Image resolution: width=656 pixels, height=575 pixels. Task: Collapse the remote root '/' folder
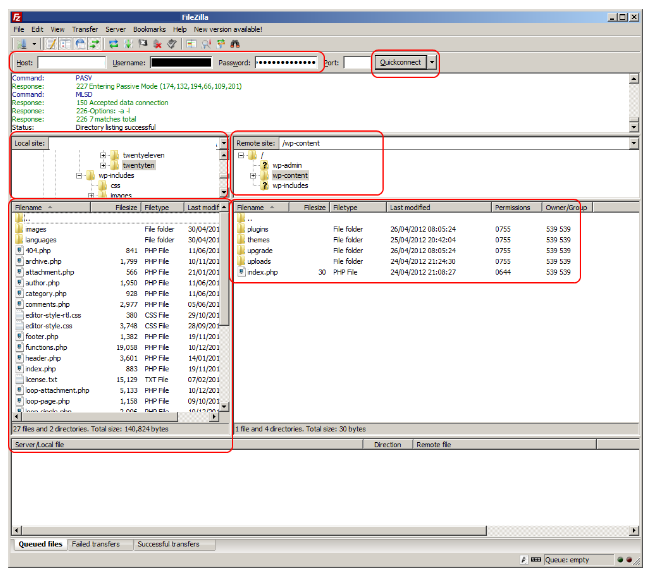[x=241, y=155]
